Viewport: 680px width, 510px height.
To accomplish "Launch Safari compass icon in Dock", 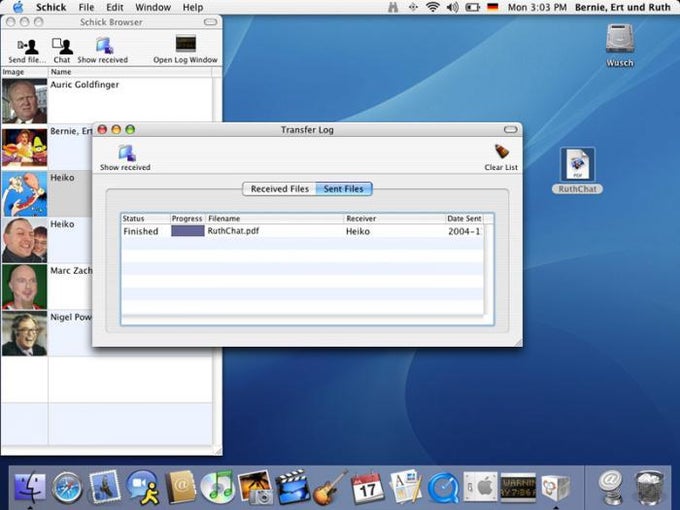I will 66,488.
